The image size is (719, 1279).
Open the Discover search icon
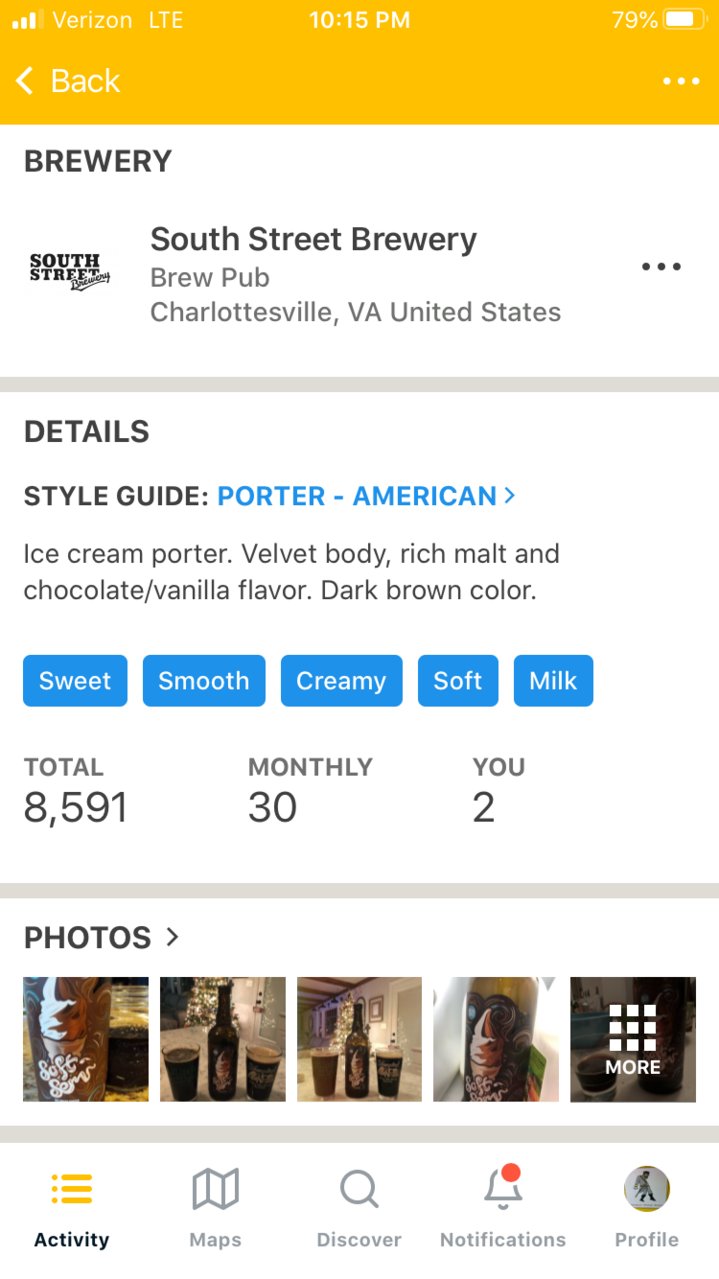359,1190
